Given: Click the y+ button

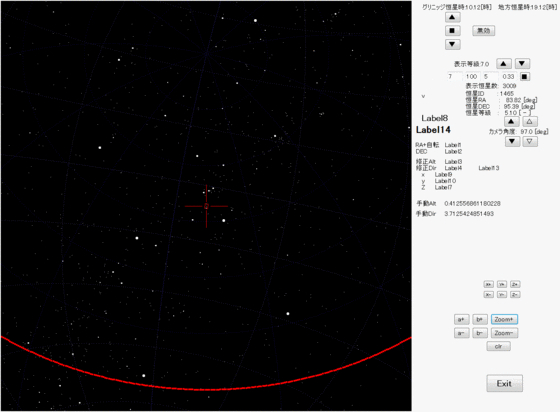Looking at the screenshot, I should (502, 285).
